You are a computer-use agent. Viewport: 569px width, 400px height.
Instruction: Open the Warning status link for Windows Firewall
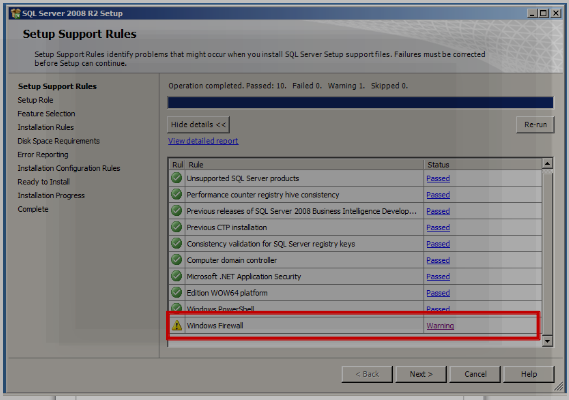440,326
